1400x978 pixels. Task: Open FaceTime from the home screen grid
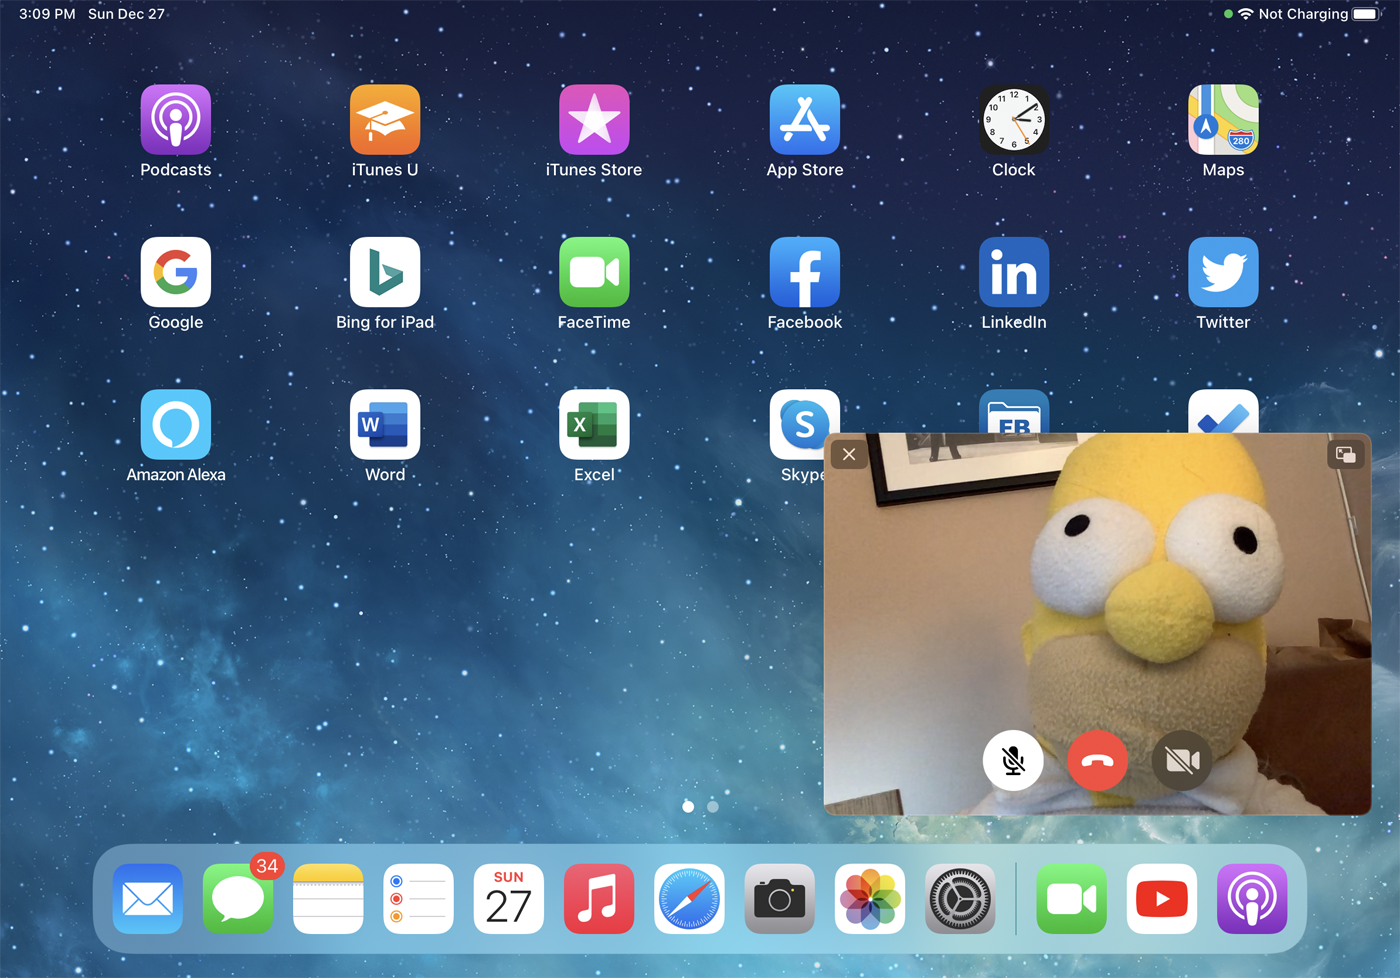(594, 272)
